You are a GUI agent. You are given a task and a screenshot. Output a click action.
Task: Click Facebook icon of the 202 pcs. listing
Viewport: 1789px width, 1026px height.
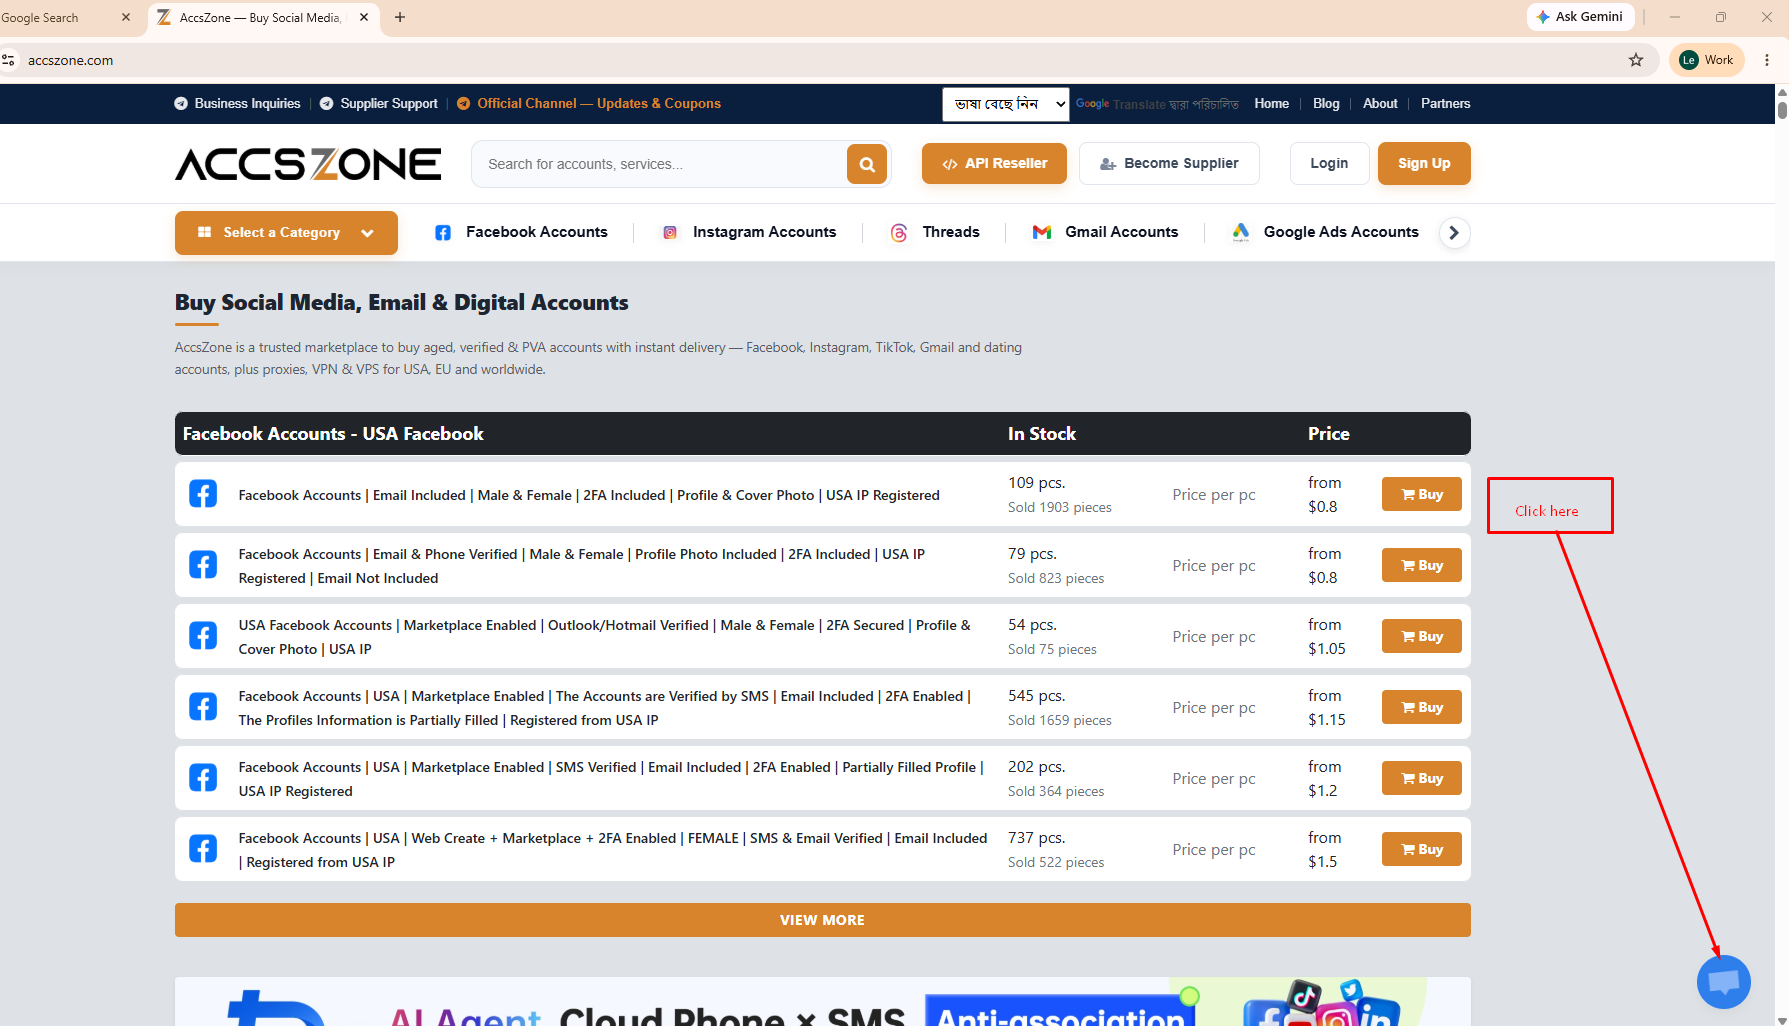pyautogui.click(x=203, y=778)
